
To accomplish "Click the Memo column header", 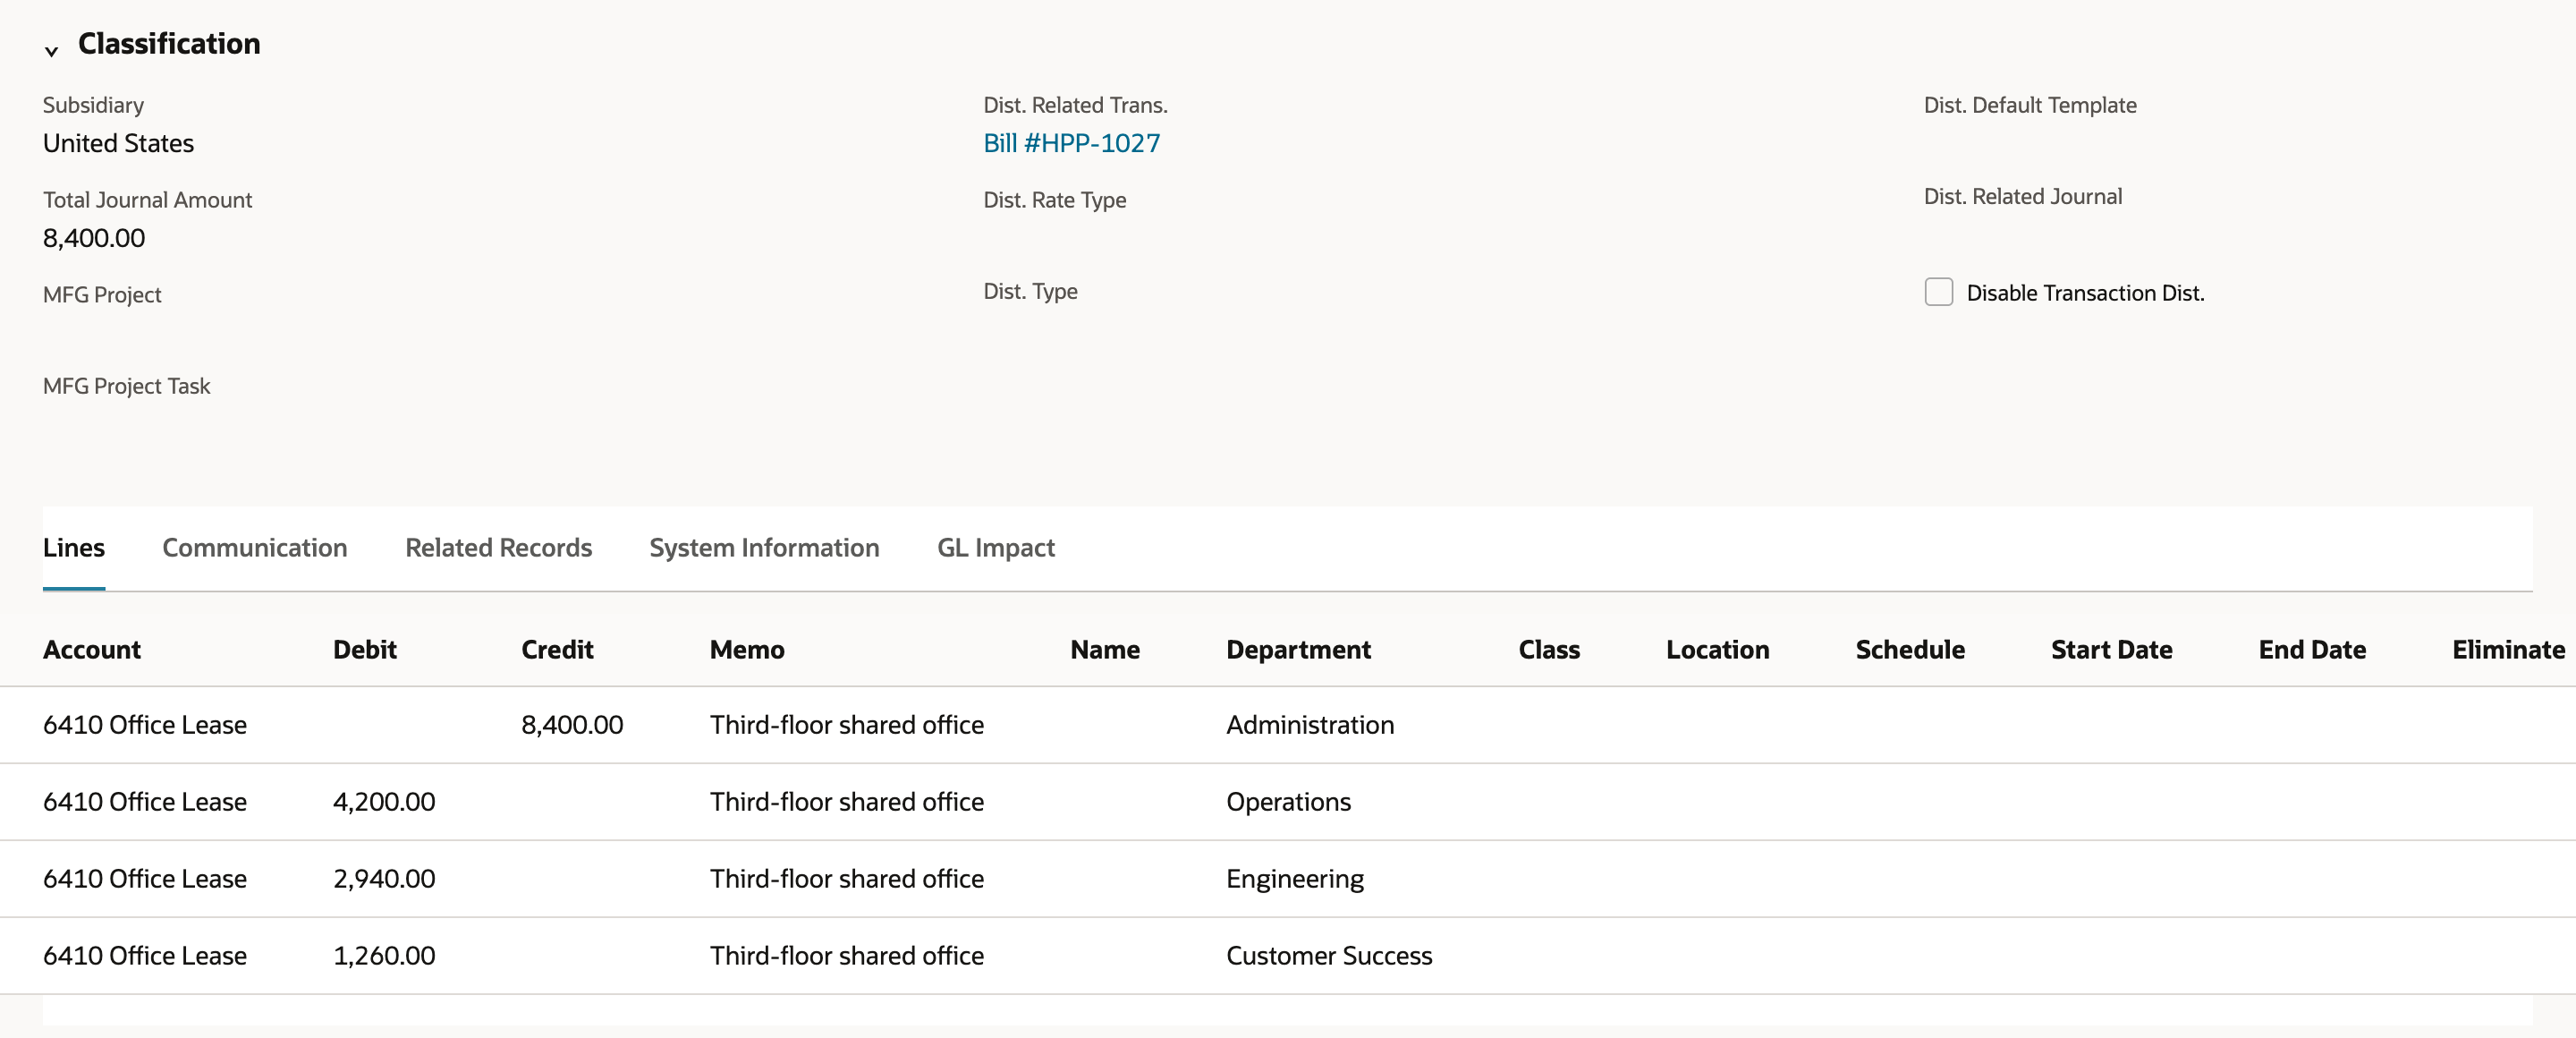I will [x=747, y=649].
